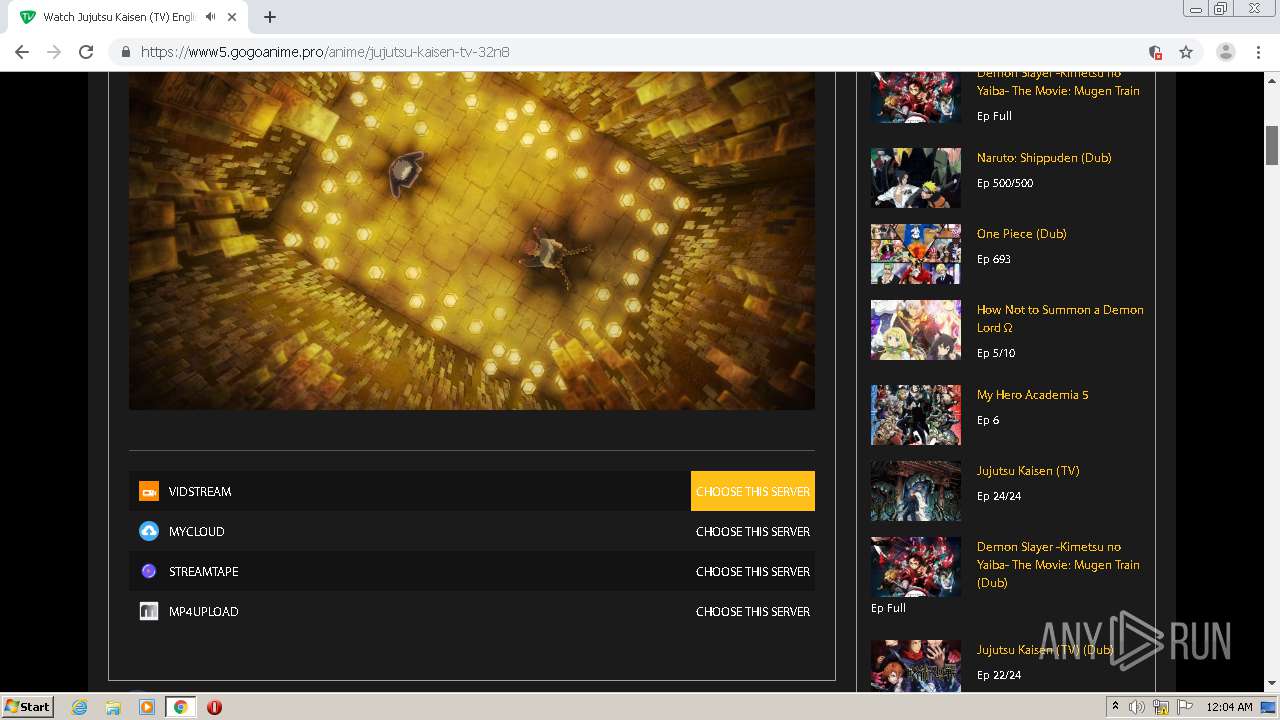Open One Piece (Dub) link
1280x720 pixels.
tap(1022, 233)
